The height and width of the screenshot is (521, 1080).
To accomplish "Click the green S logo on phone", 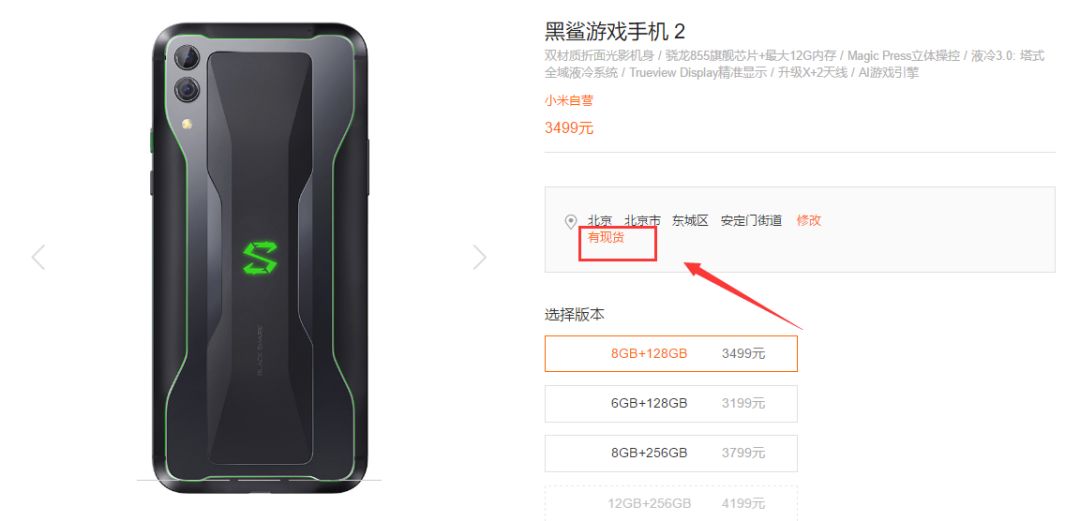I will [260, 258].
